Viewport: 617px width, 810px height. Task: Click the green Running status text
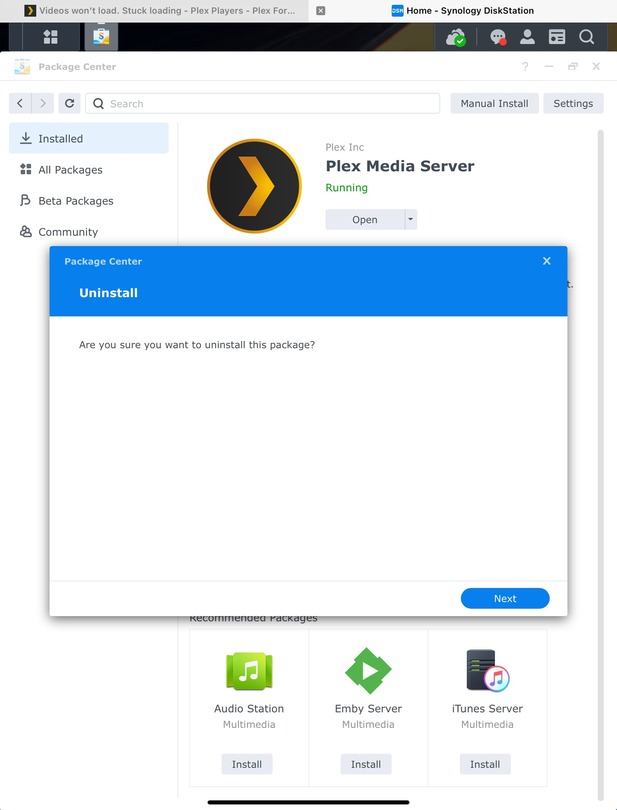[347, 188]
